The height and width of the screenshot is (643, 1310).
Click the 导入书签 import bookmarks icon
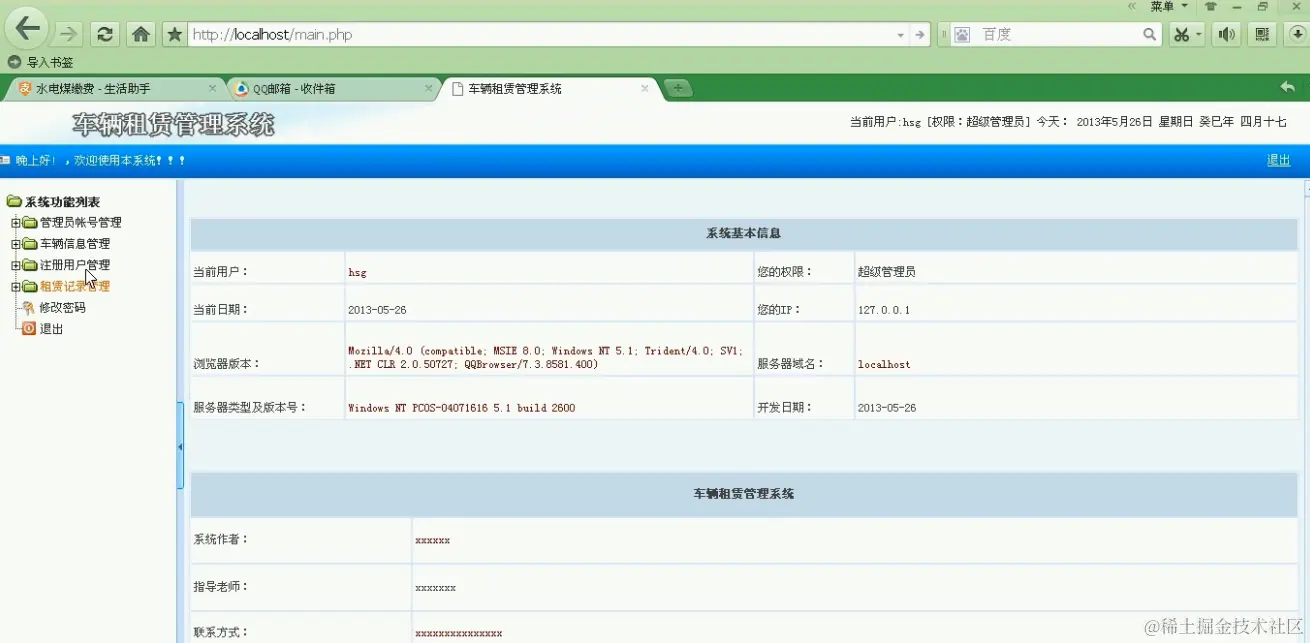pos(14,62)
